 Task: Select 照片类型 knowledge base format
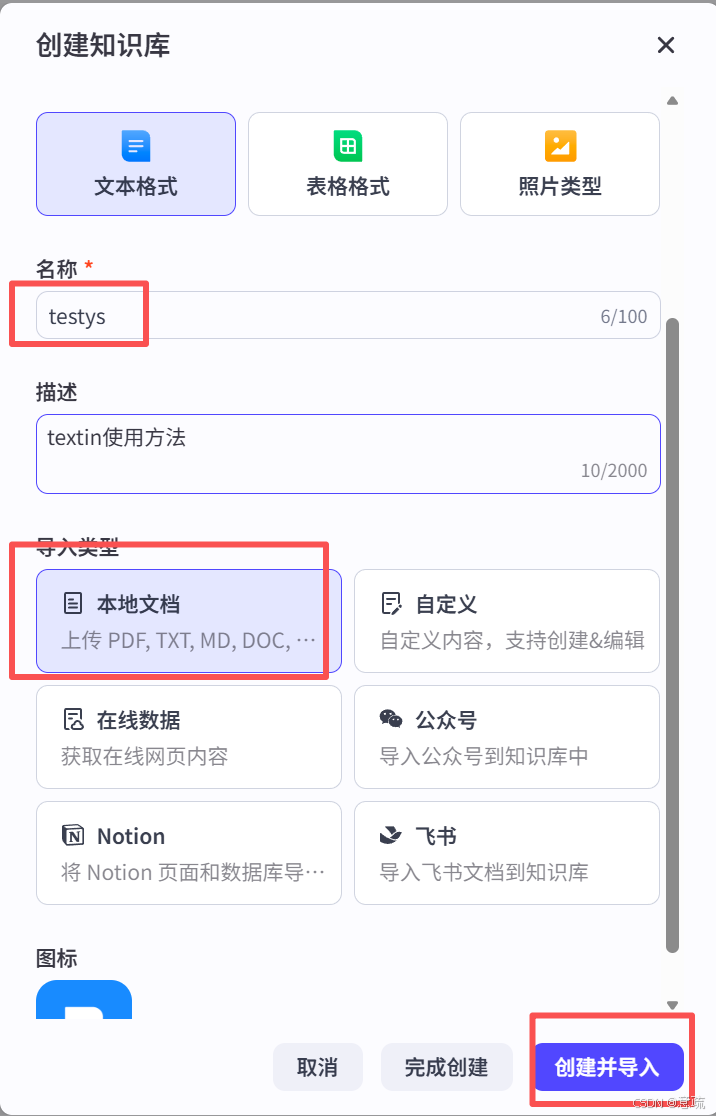coord(560,164)
